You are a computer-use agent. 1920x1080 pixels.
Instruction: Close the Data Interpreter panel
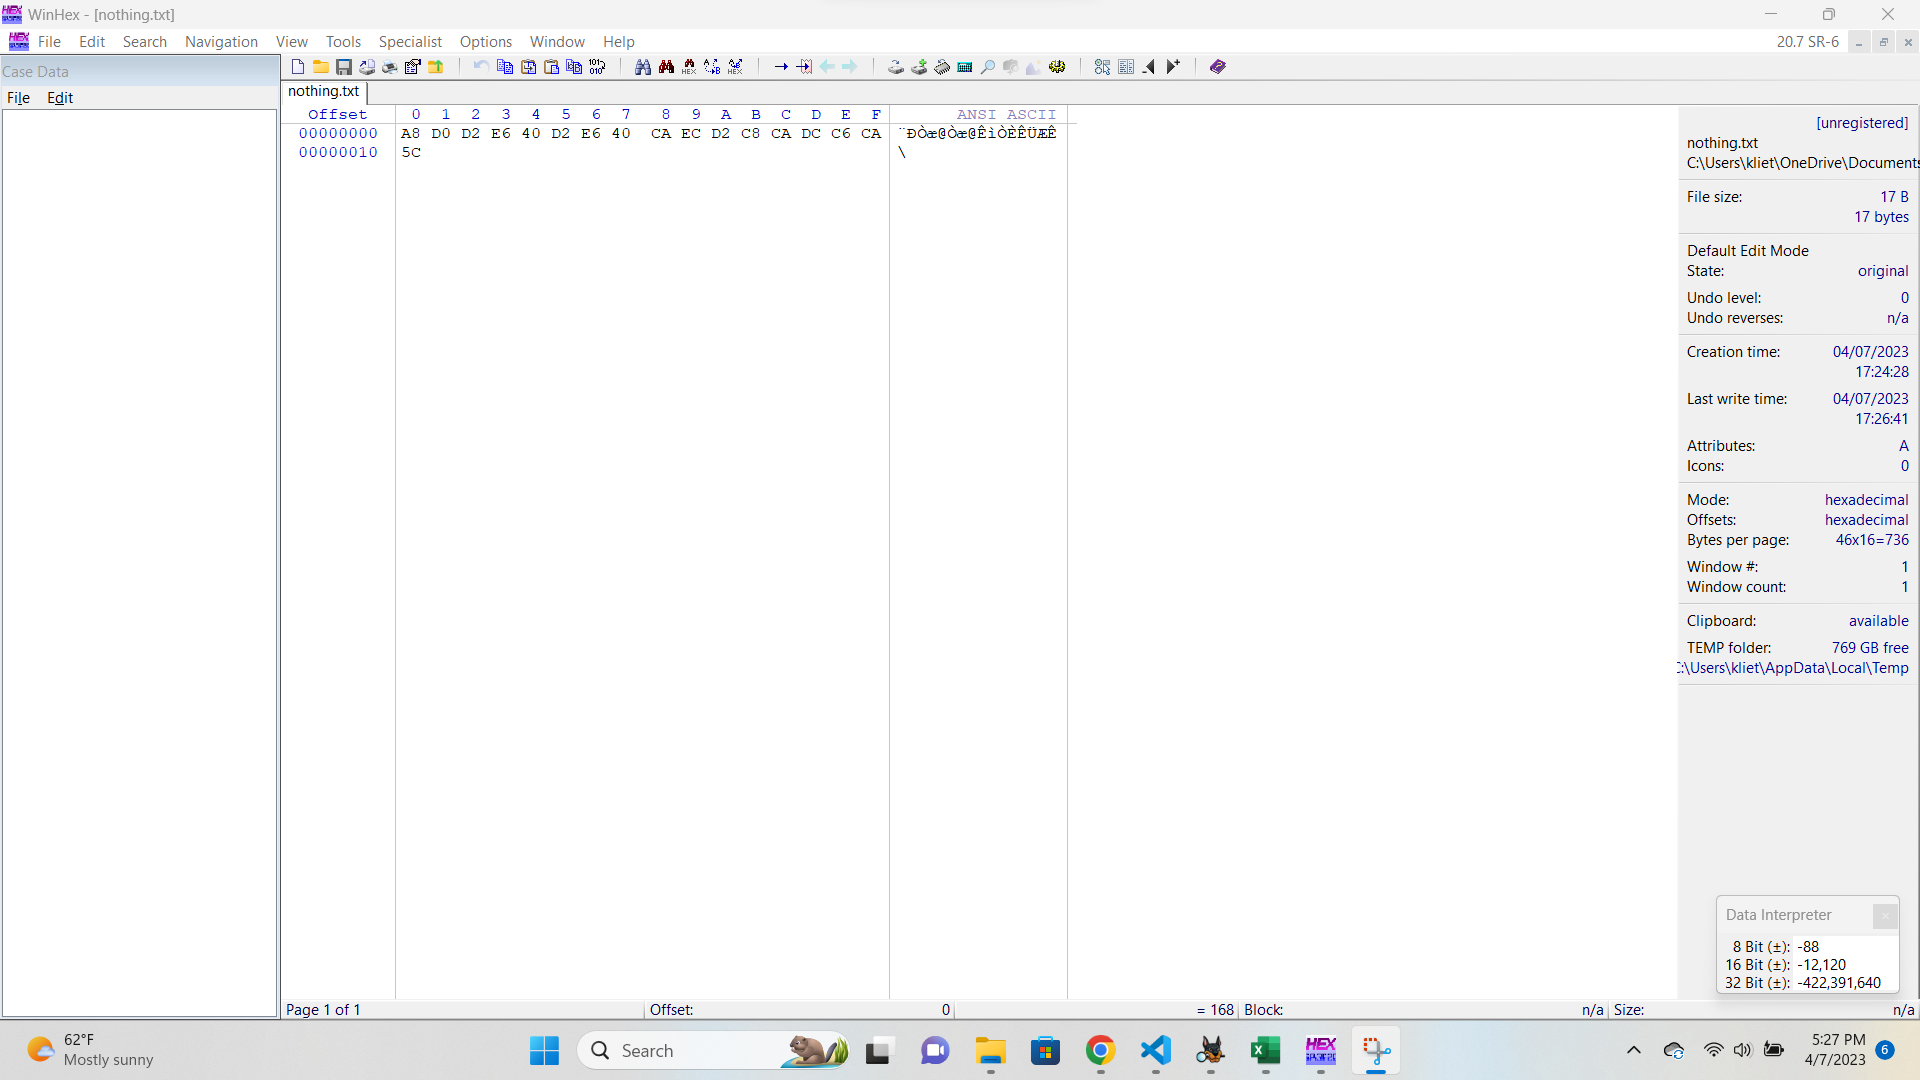point(1885,915)
